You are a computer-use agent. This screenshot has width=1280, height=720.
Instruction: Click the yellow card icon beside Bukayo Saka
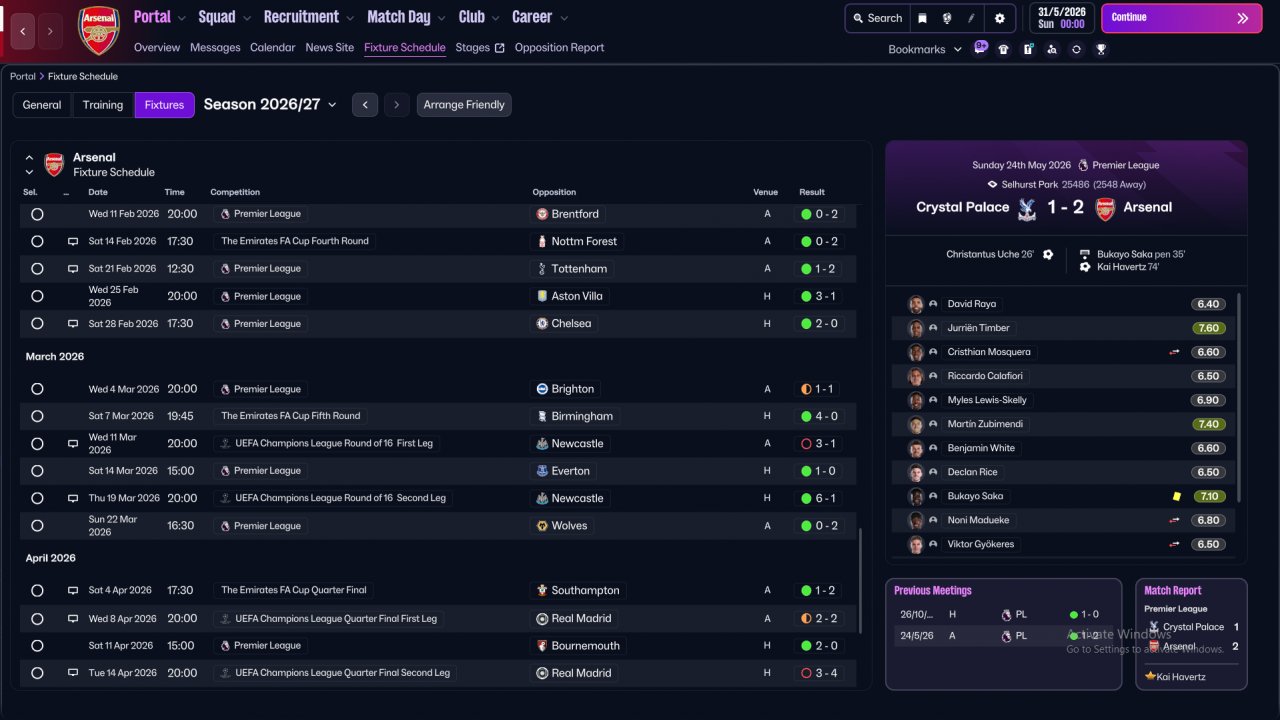click(1177, 496)
